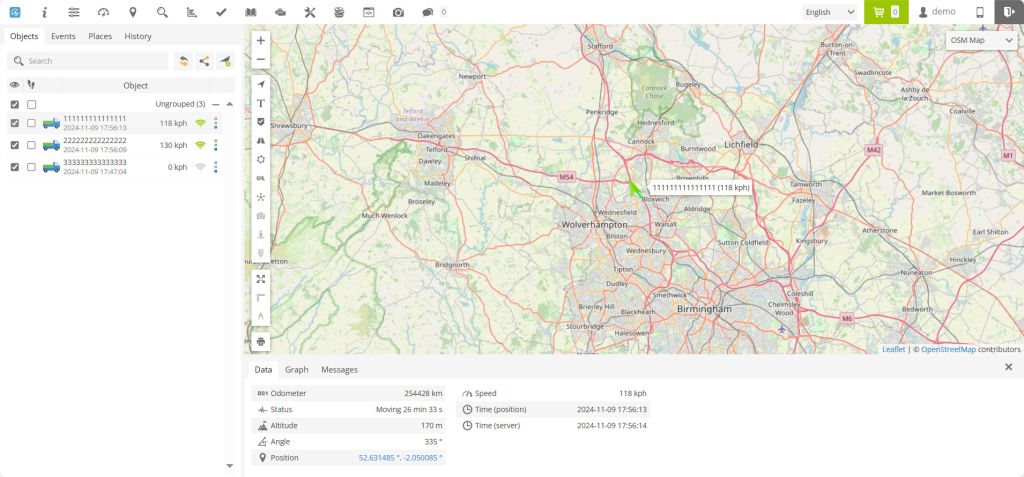Click the green shopping cart icon

(x=885, y=12)
